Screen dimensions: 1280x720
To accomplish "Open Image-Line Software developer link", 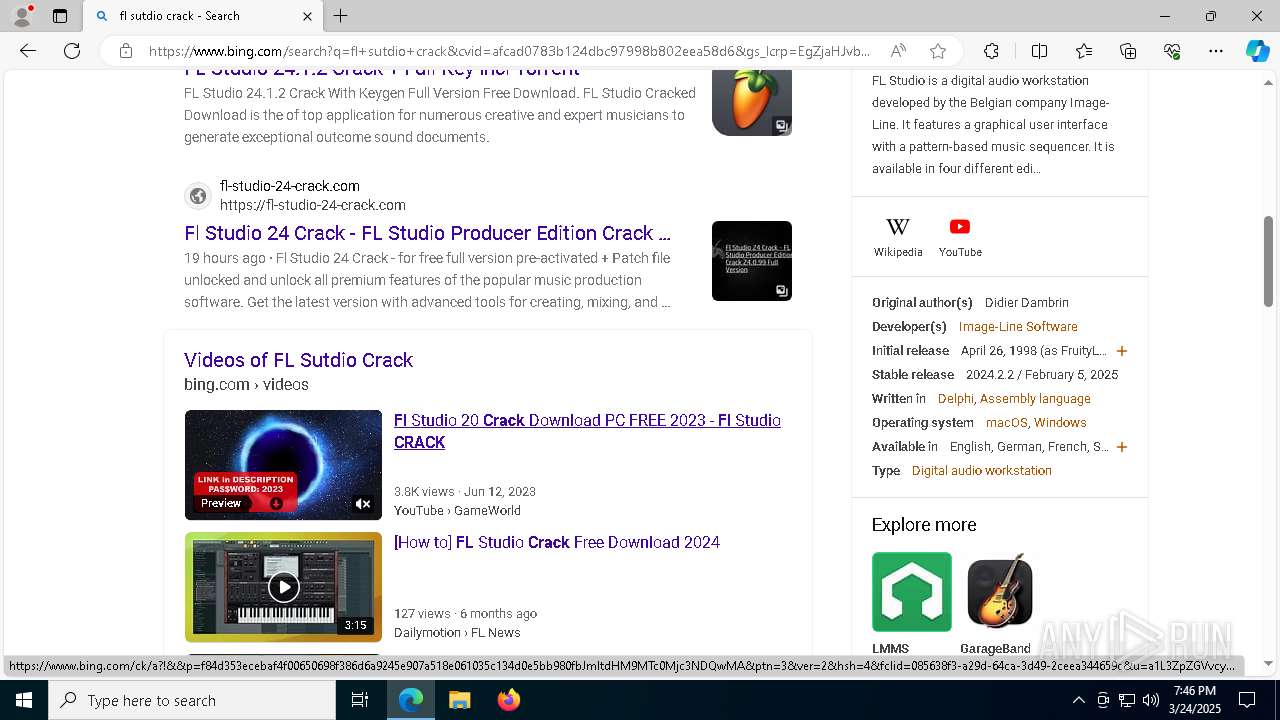I will click(1018, 327).
